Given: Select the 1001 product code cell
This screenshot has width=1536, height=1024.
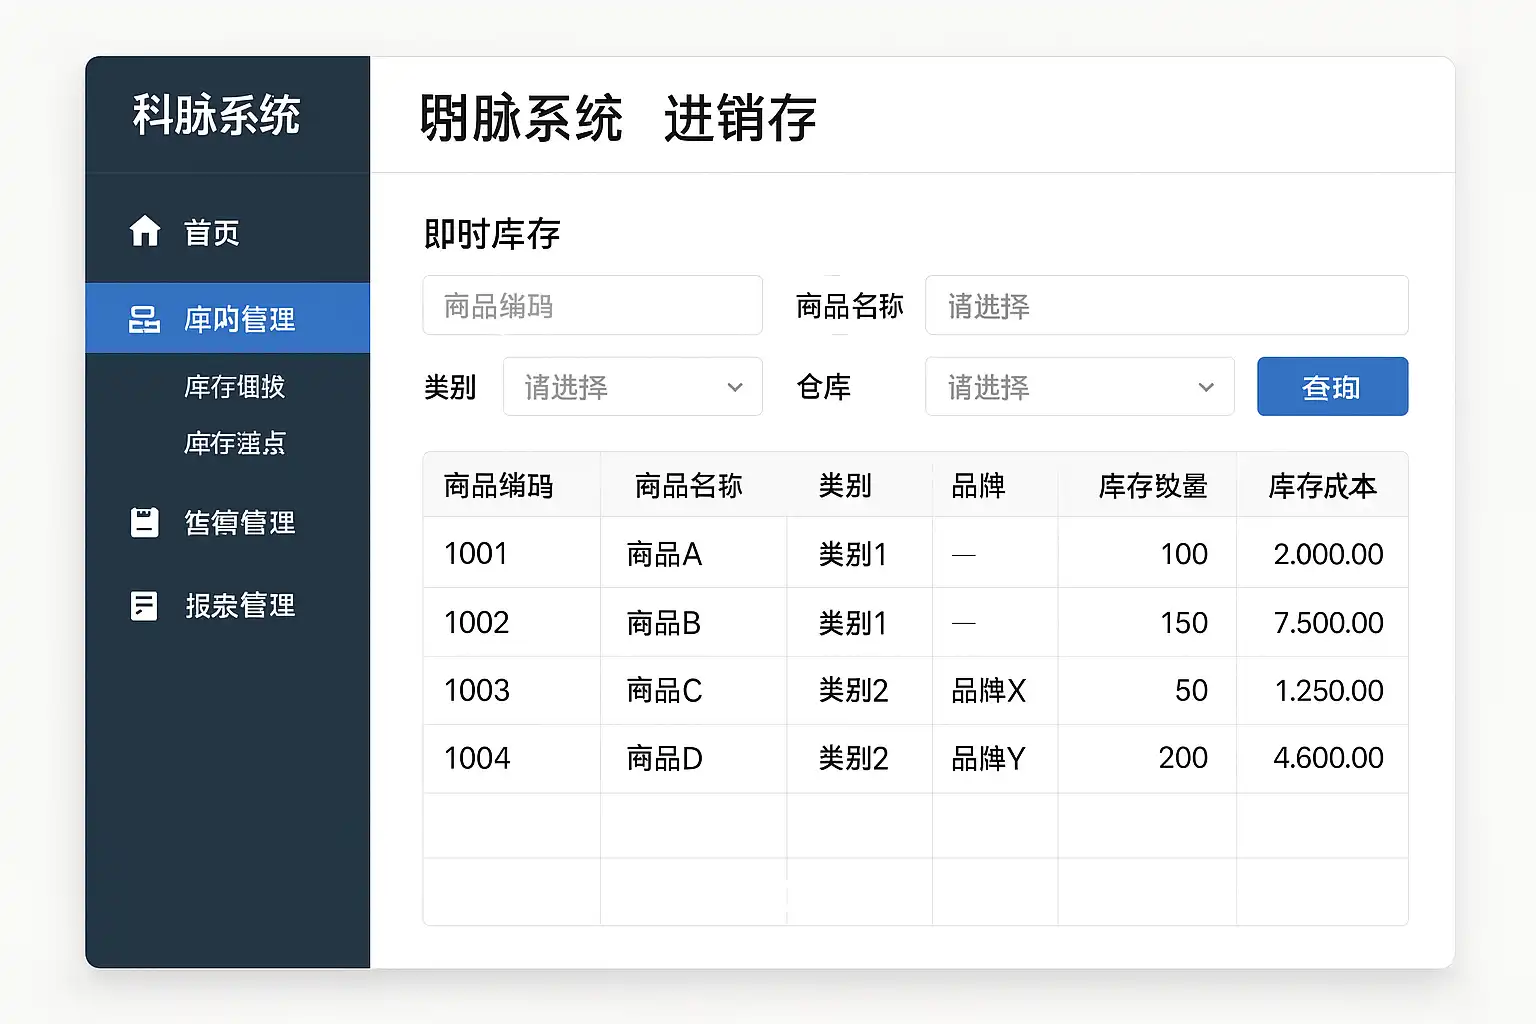Looking at the screenshot, I should pyautogui.click(x=476, y=553).
